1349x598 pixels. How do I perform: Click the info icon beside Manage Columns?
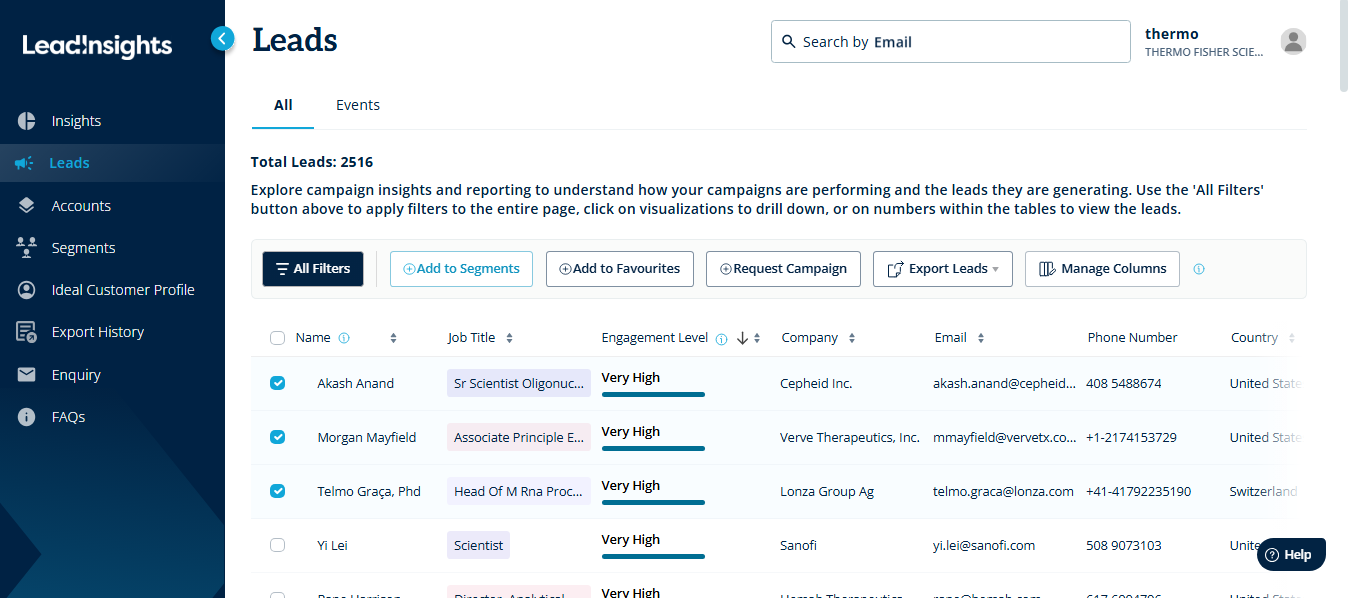1199,269
